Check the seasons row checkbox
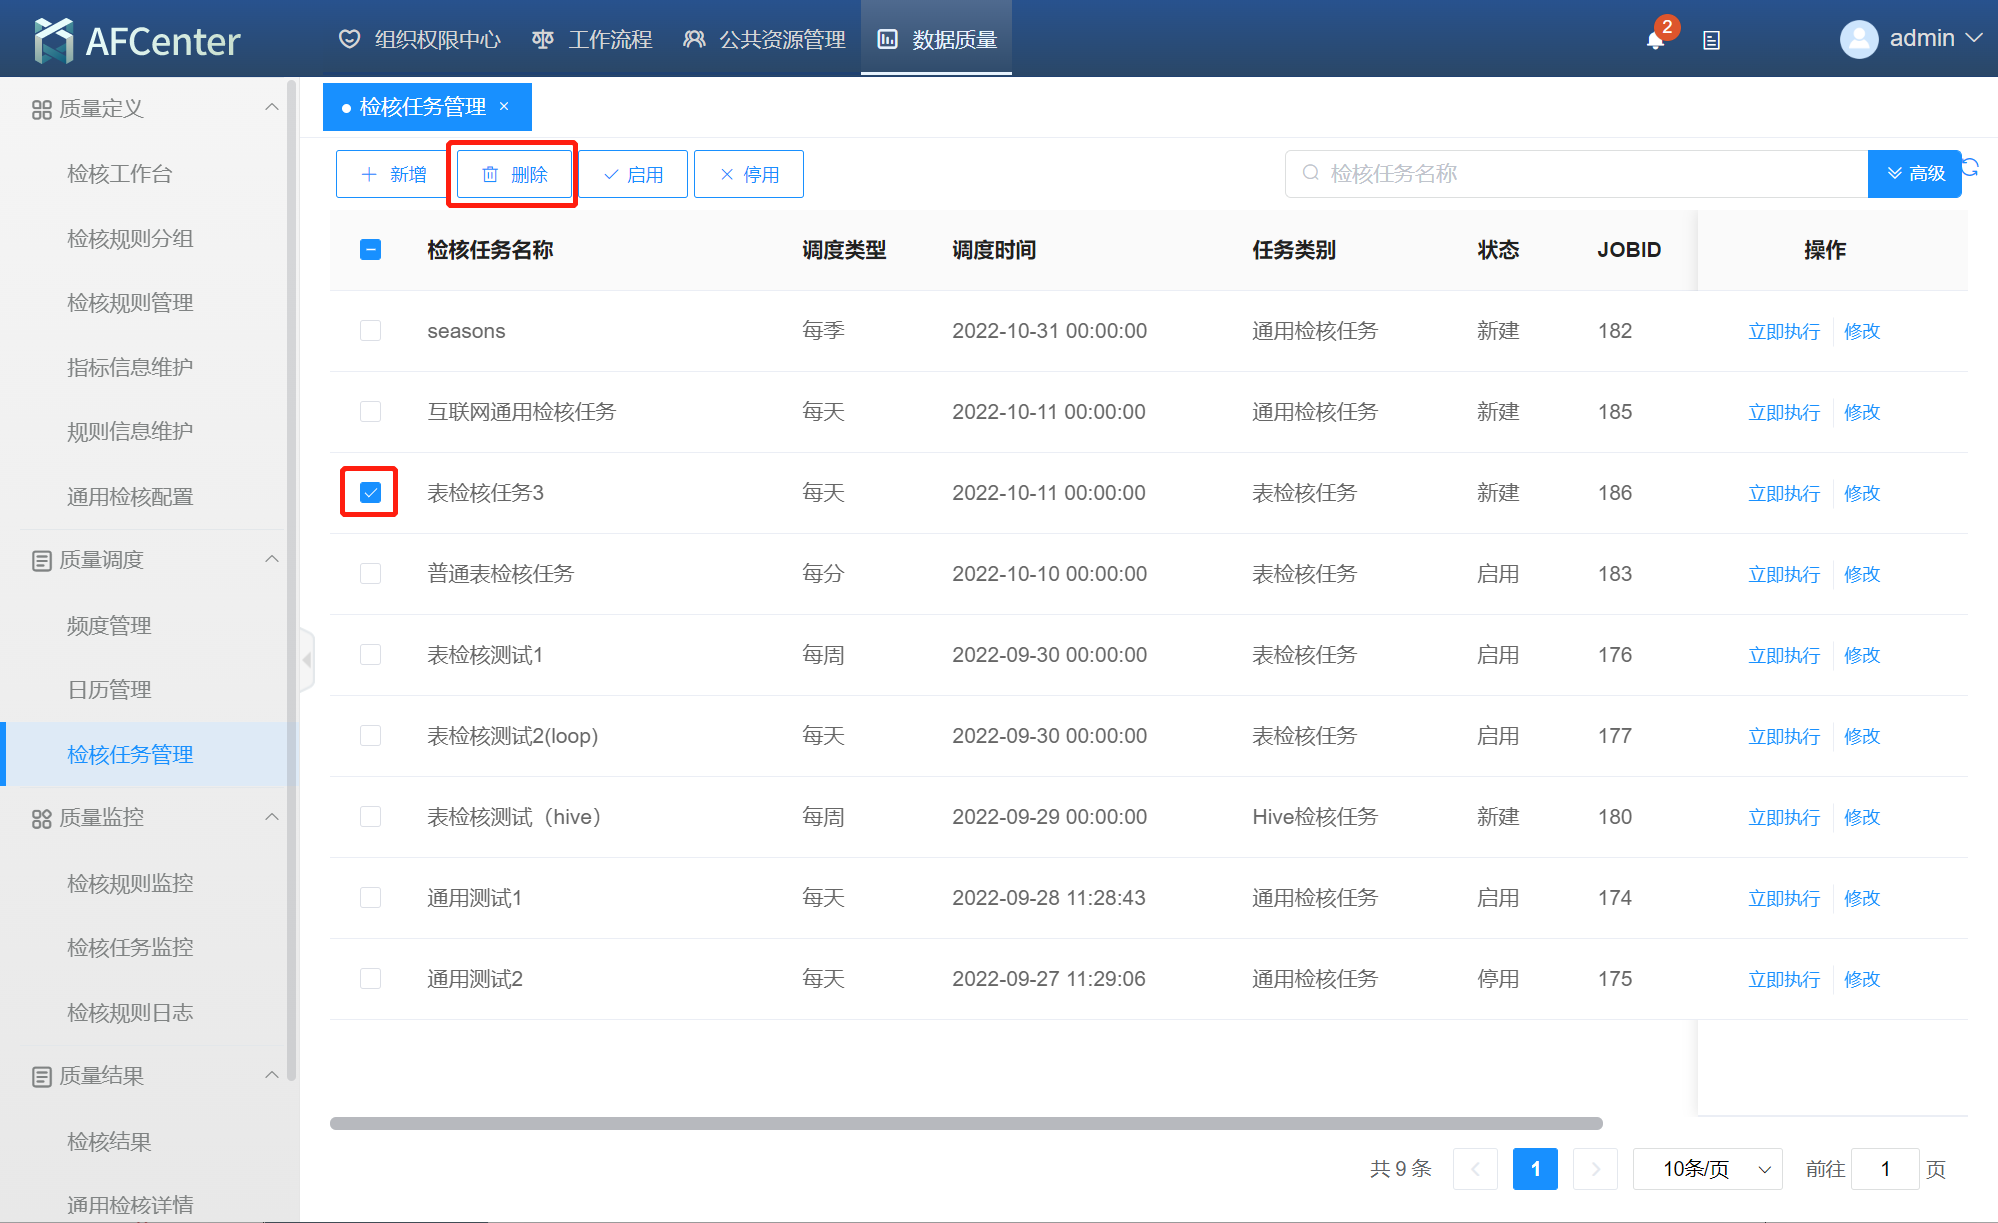 point(370,330)
